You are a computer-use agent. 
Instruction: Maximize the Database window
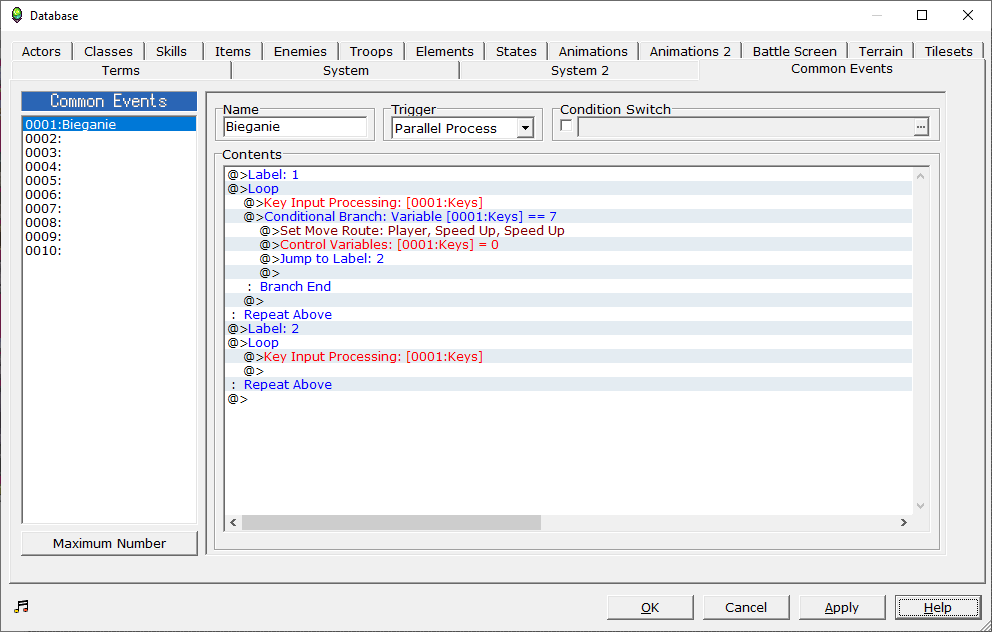(x=922, y=15)
